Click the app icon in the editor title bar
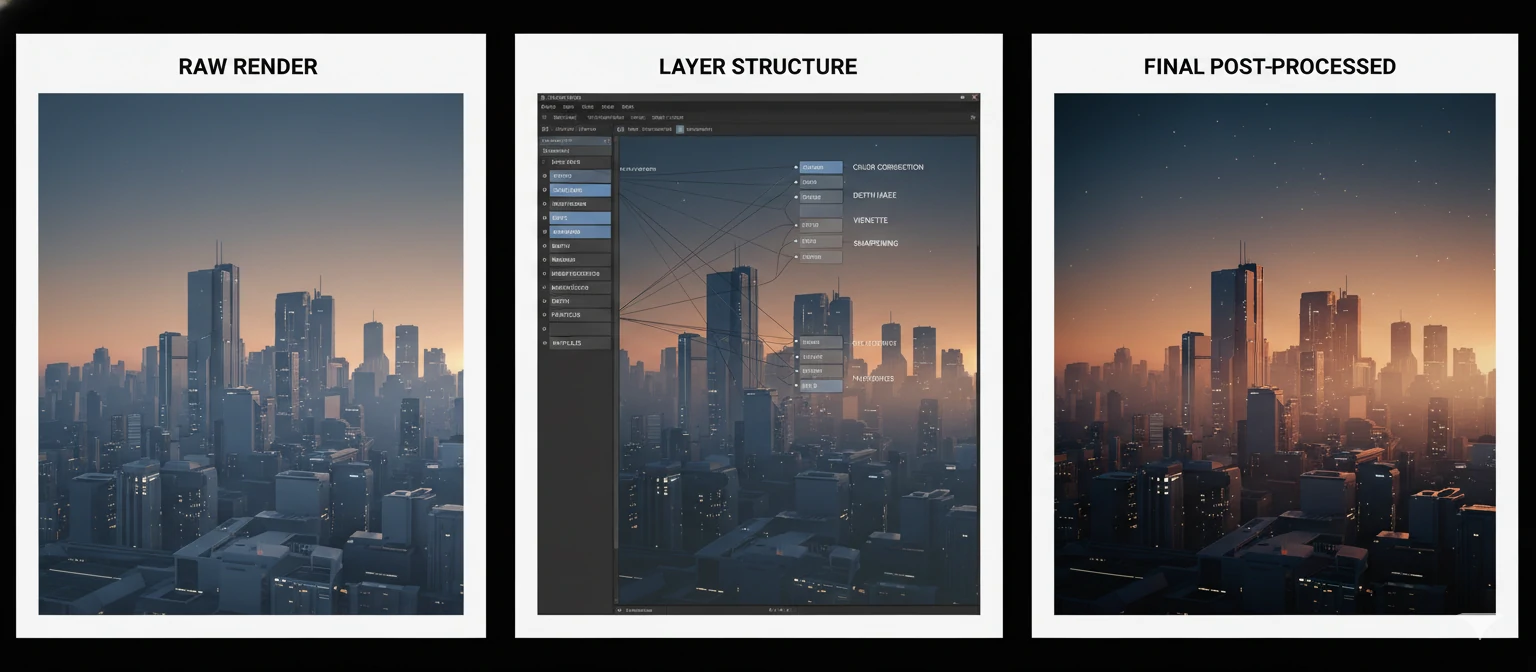Viewport: 1536px width, 672px height. coord(543,98)
